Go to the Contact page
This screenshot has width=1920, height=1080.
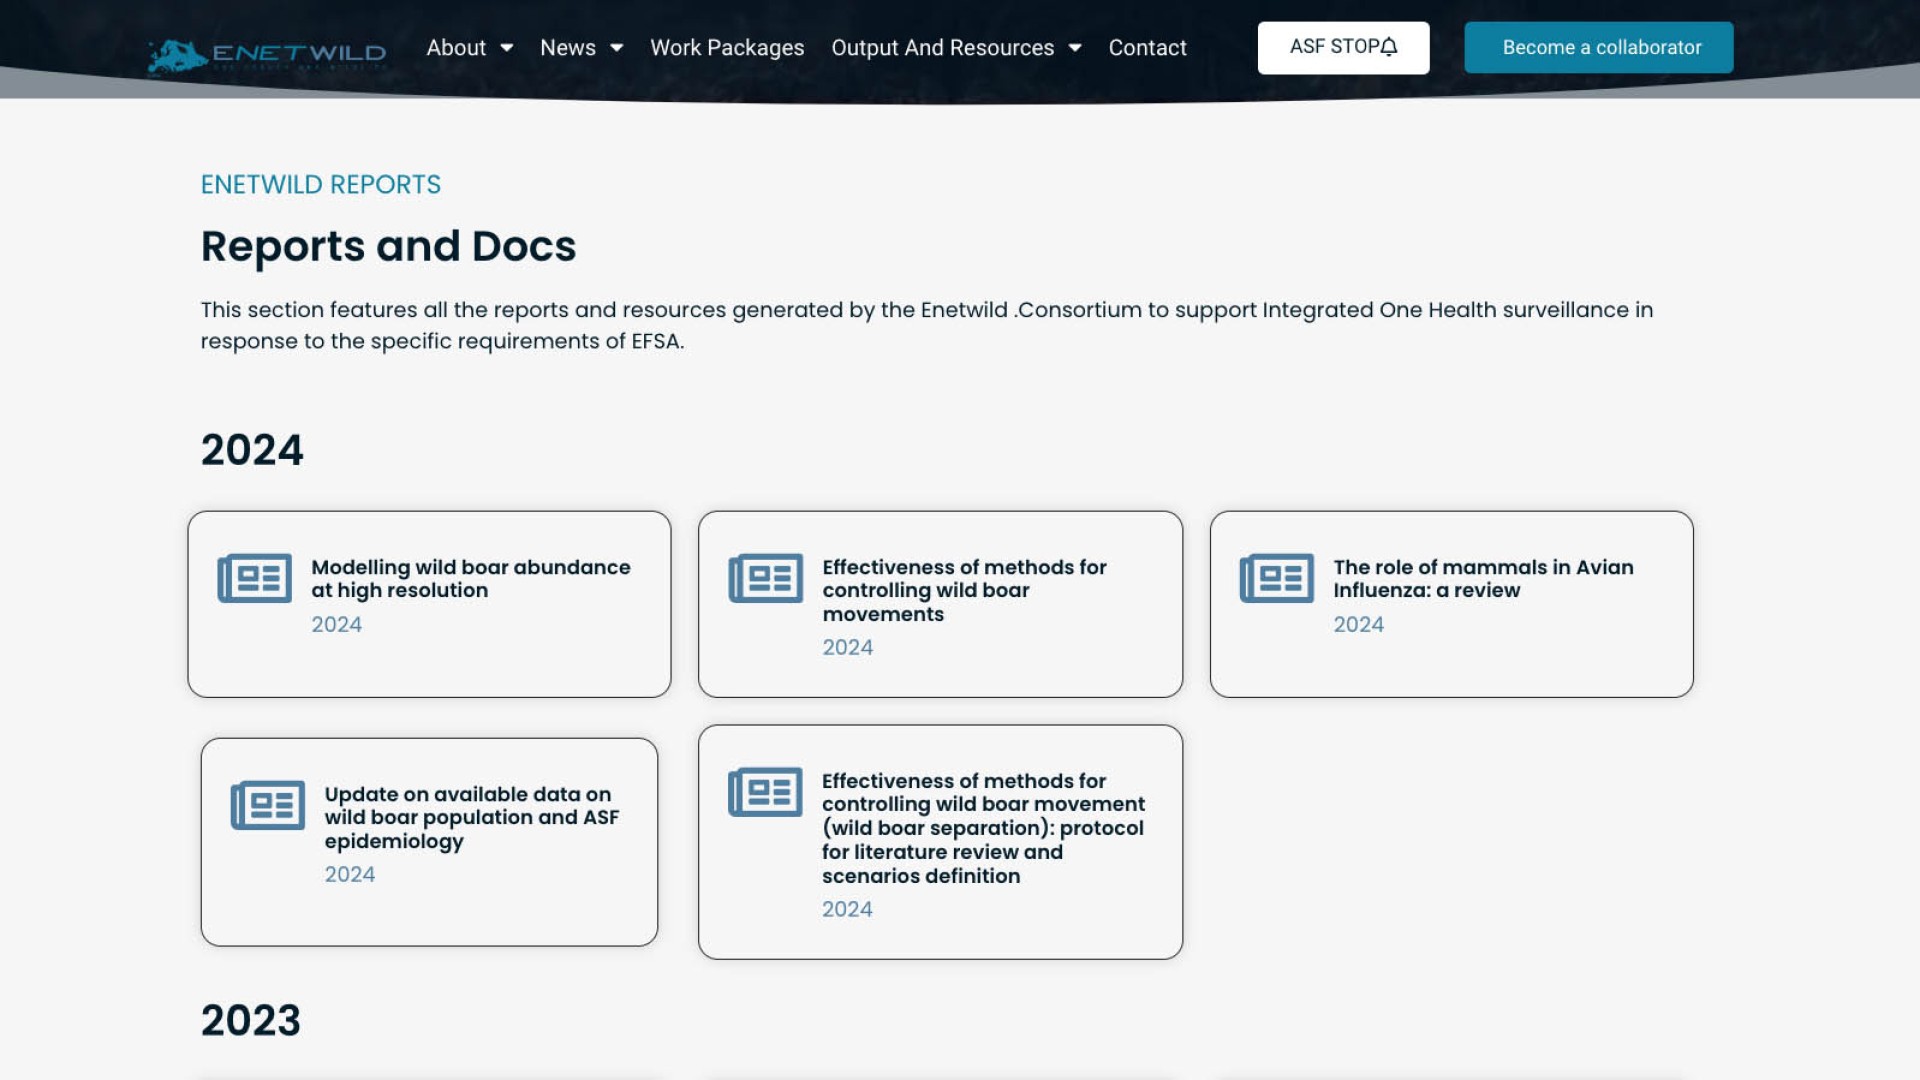1147,48
